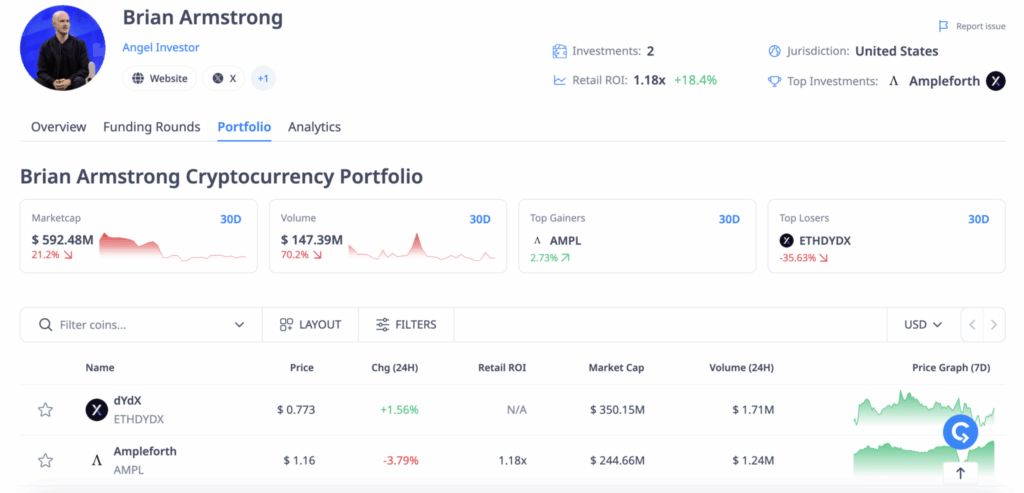1024x493 pixels.
Task: Change Top Gainers 30D period
Action: pos(729,219)
